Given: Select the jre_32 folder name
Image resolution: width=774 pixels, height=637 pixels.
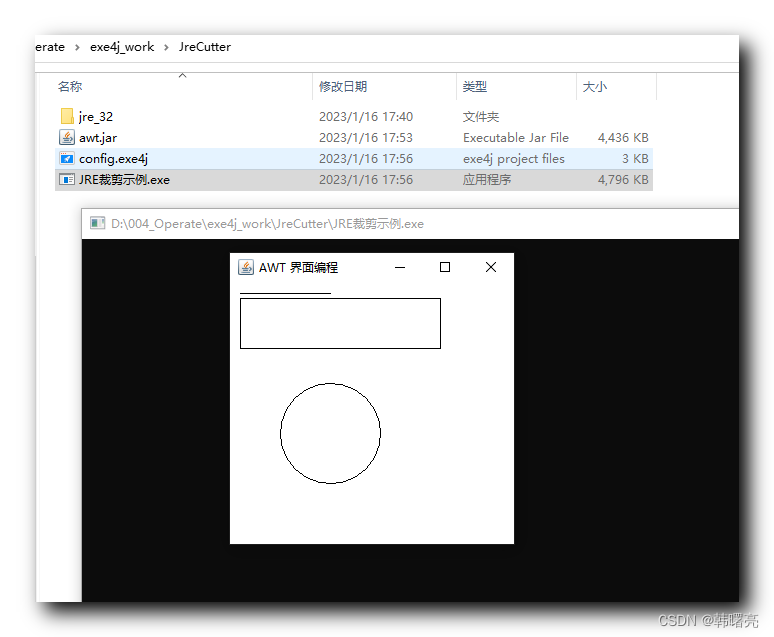Looking at the screenshot, I should click(x=96, y=117).
